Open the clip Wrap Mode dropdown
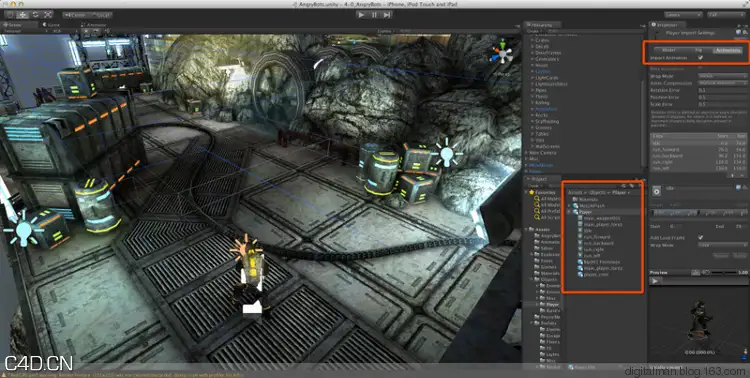Viewport: 750px width, 378px height. pyautogui.click(x=722, y=245)
